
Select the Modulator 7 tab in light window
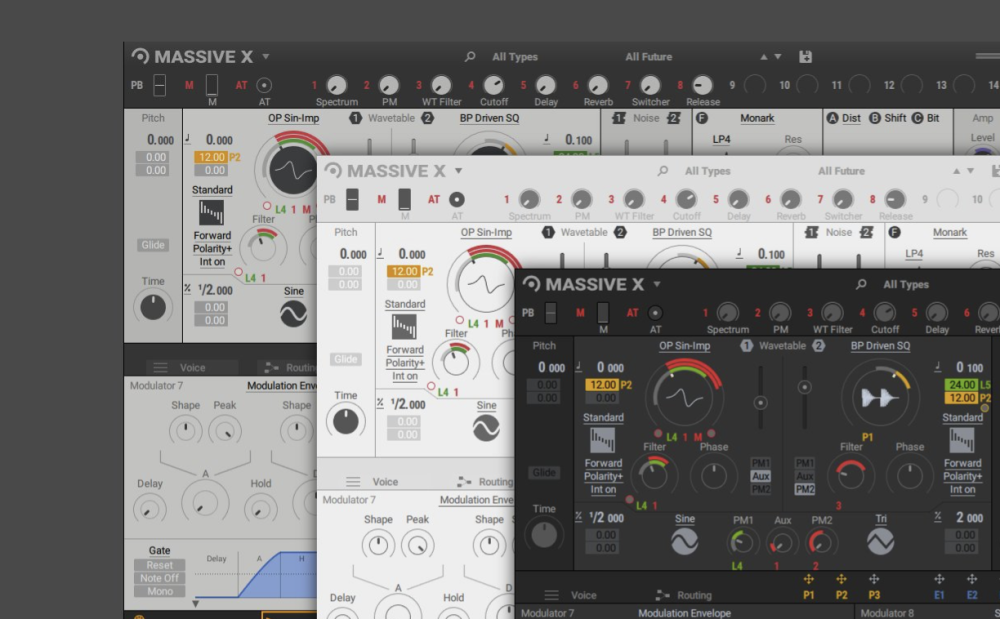click(349, 500)
